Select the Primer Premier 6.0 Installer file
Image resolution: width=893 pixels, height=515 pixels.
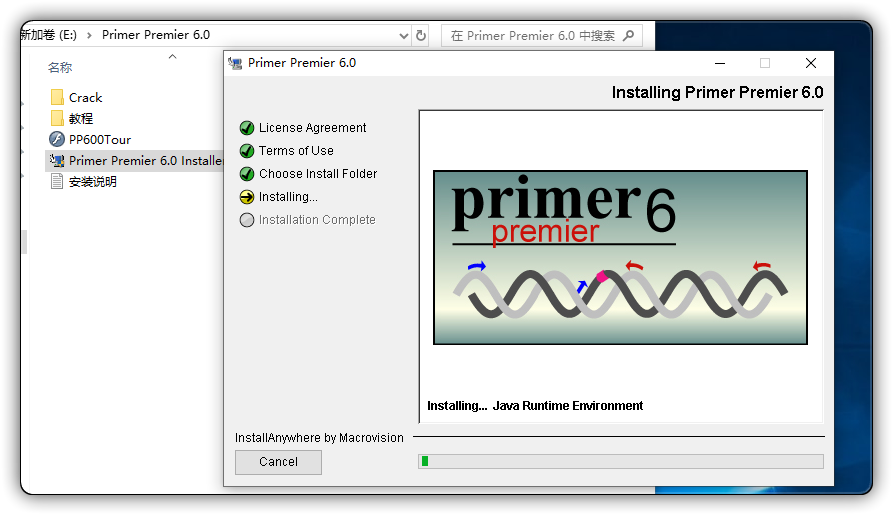pos(136,161)
